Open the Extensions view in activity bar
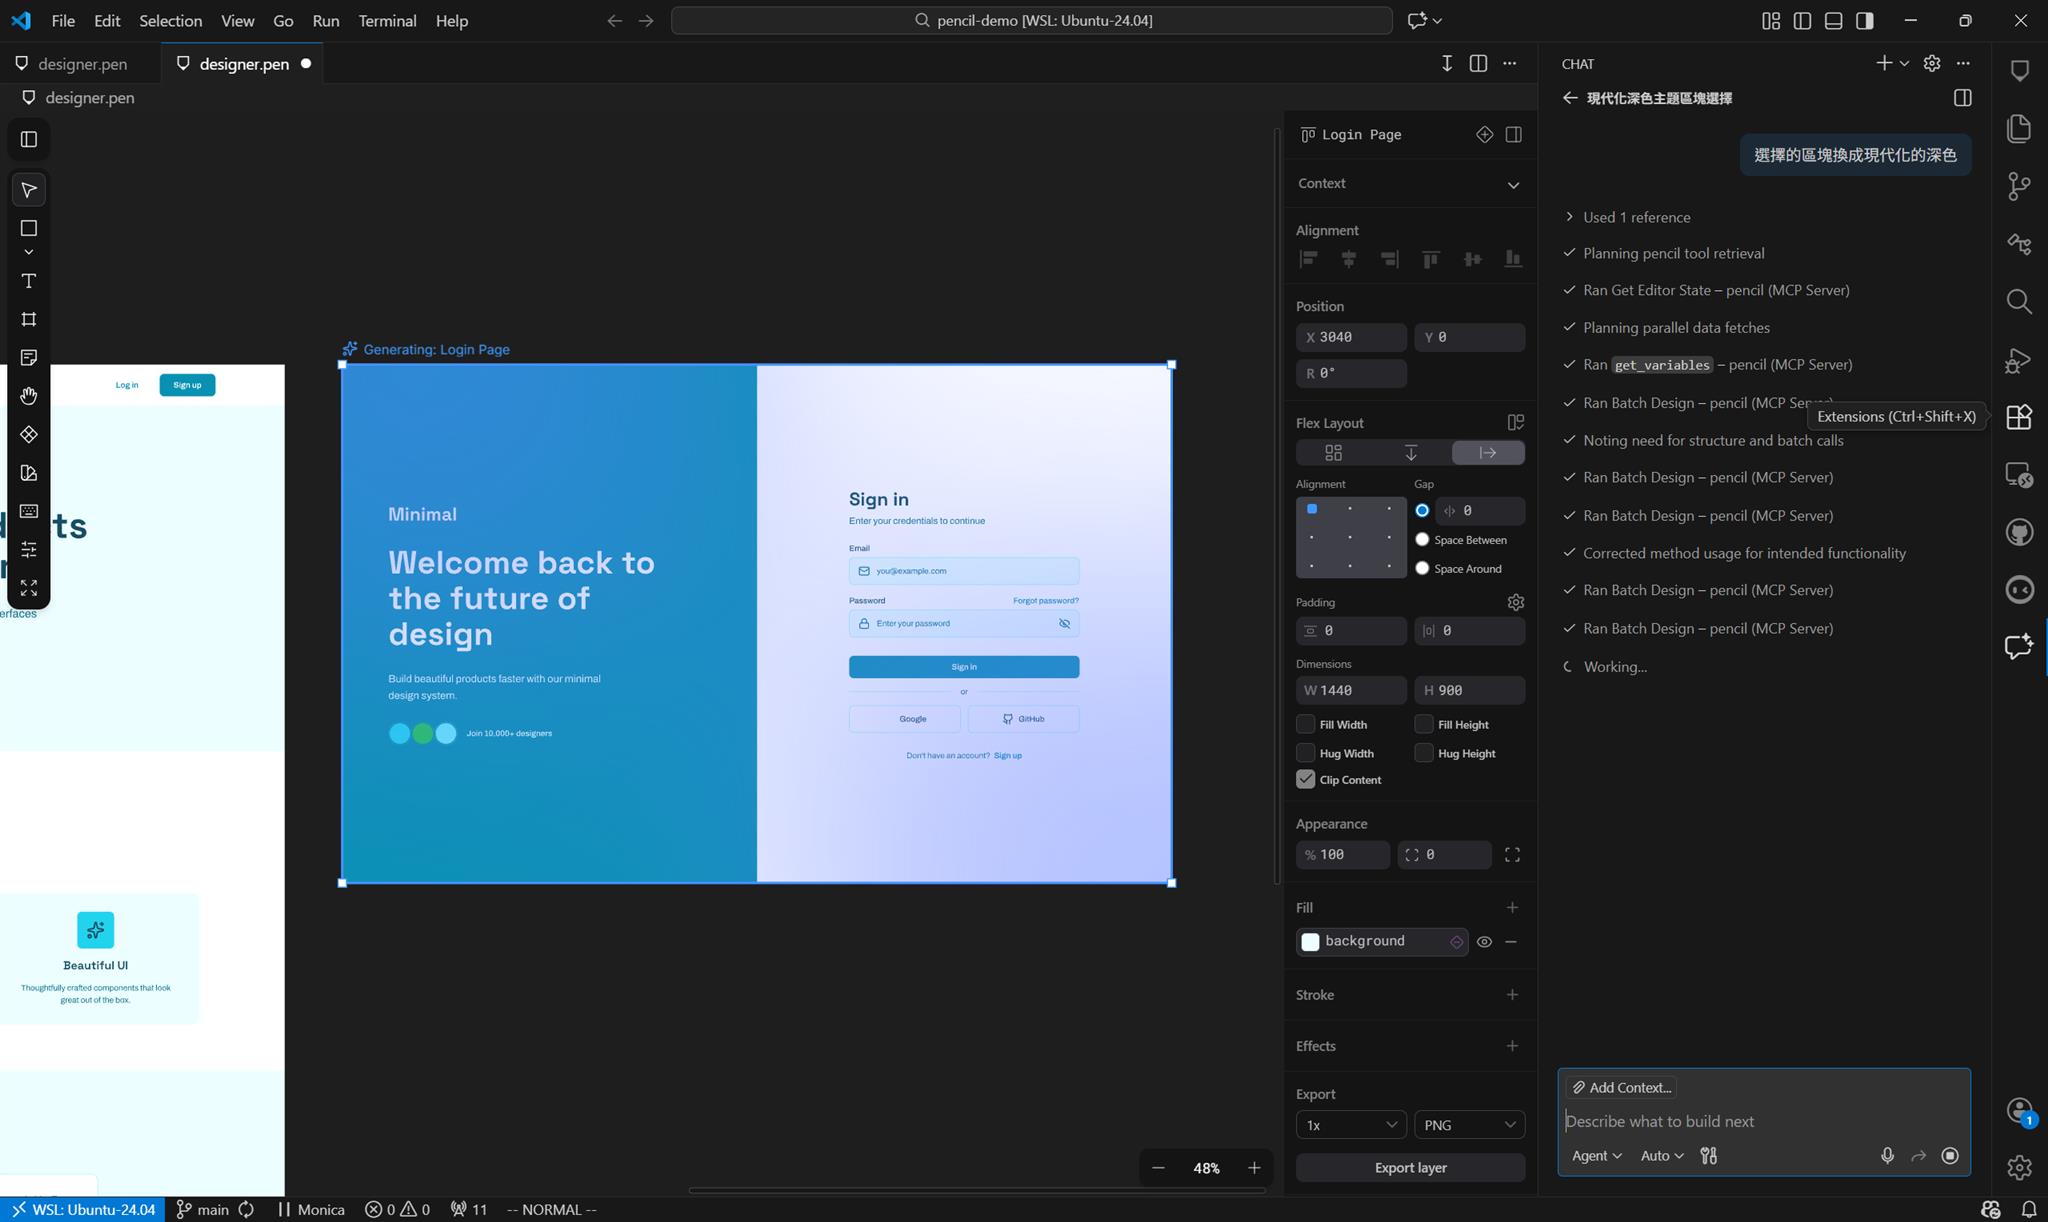The width and height of the screenshot is (2048, 1222). (2019, 417)
